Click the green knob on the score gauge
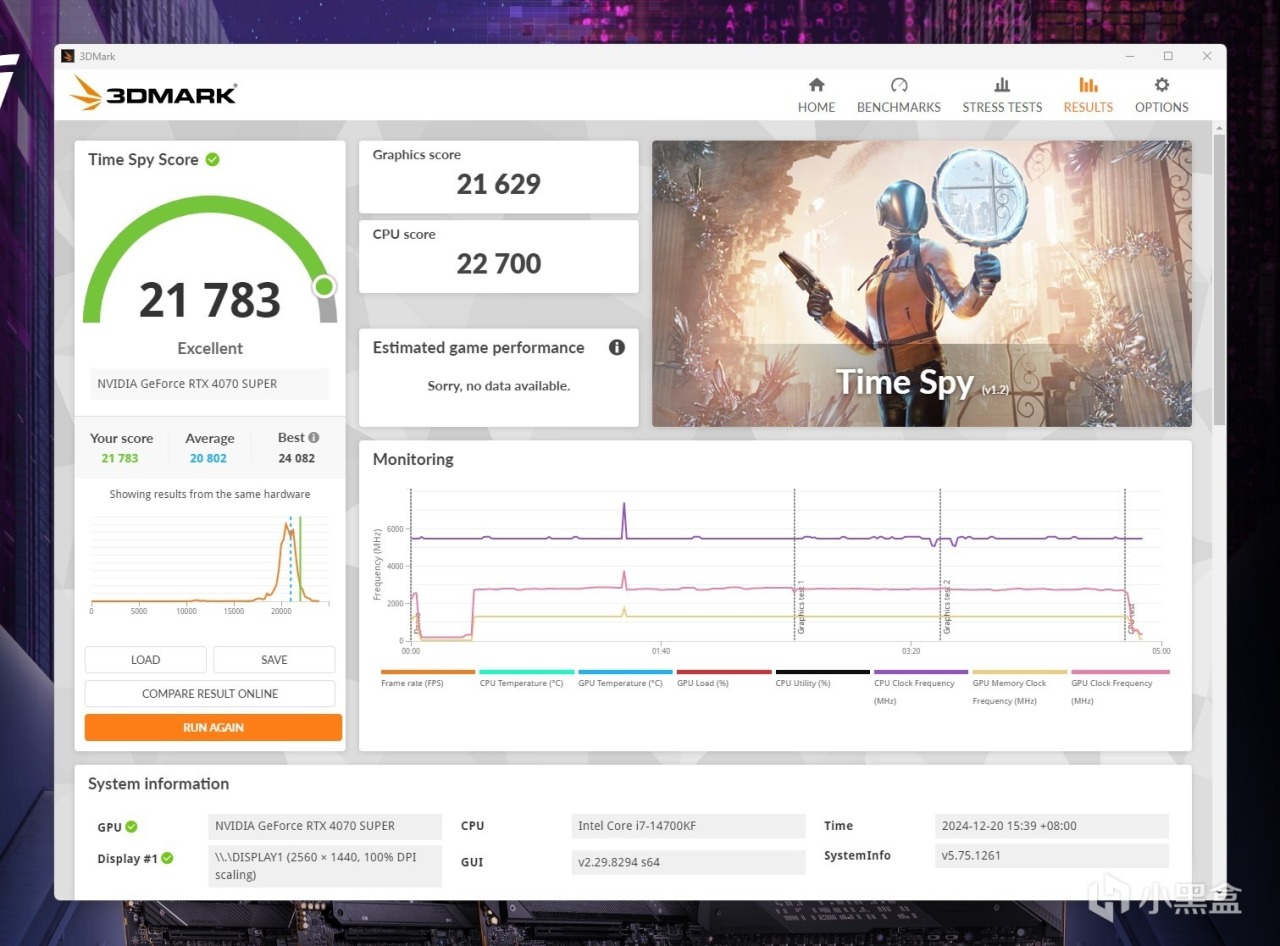Image resolution: width=1280 pixels, height=946 pixels. tap(324, 287)
